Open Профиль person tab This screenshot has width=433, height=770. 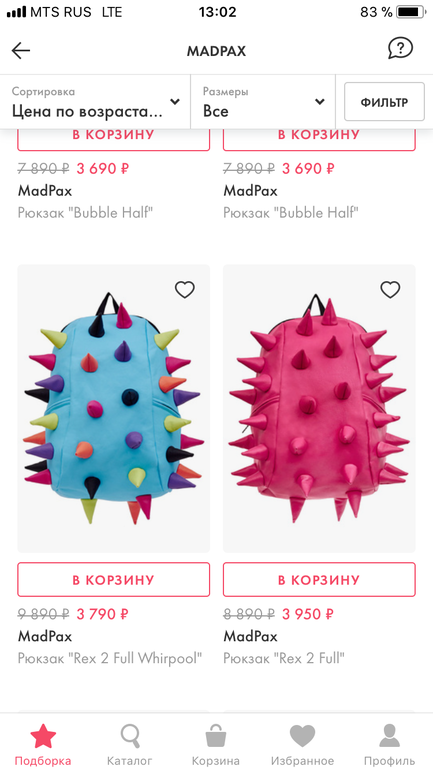(x=389, y=744)
